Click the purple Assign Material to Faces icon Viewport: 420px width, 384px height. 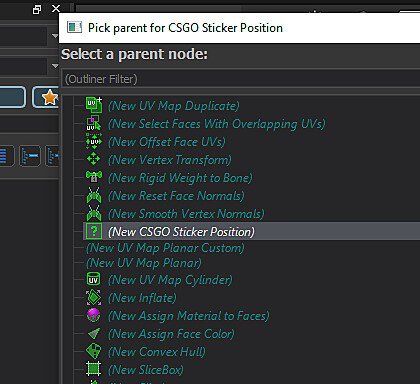[93, 315]
